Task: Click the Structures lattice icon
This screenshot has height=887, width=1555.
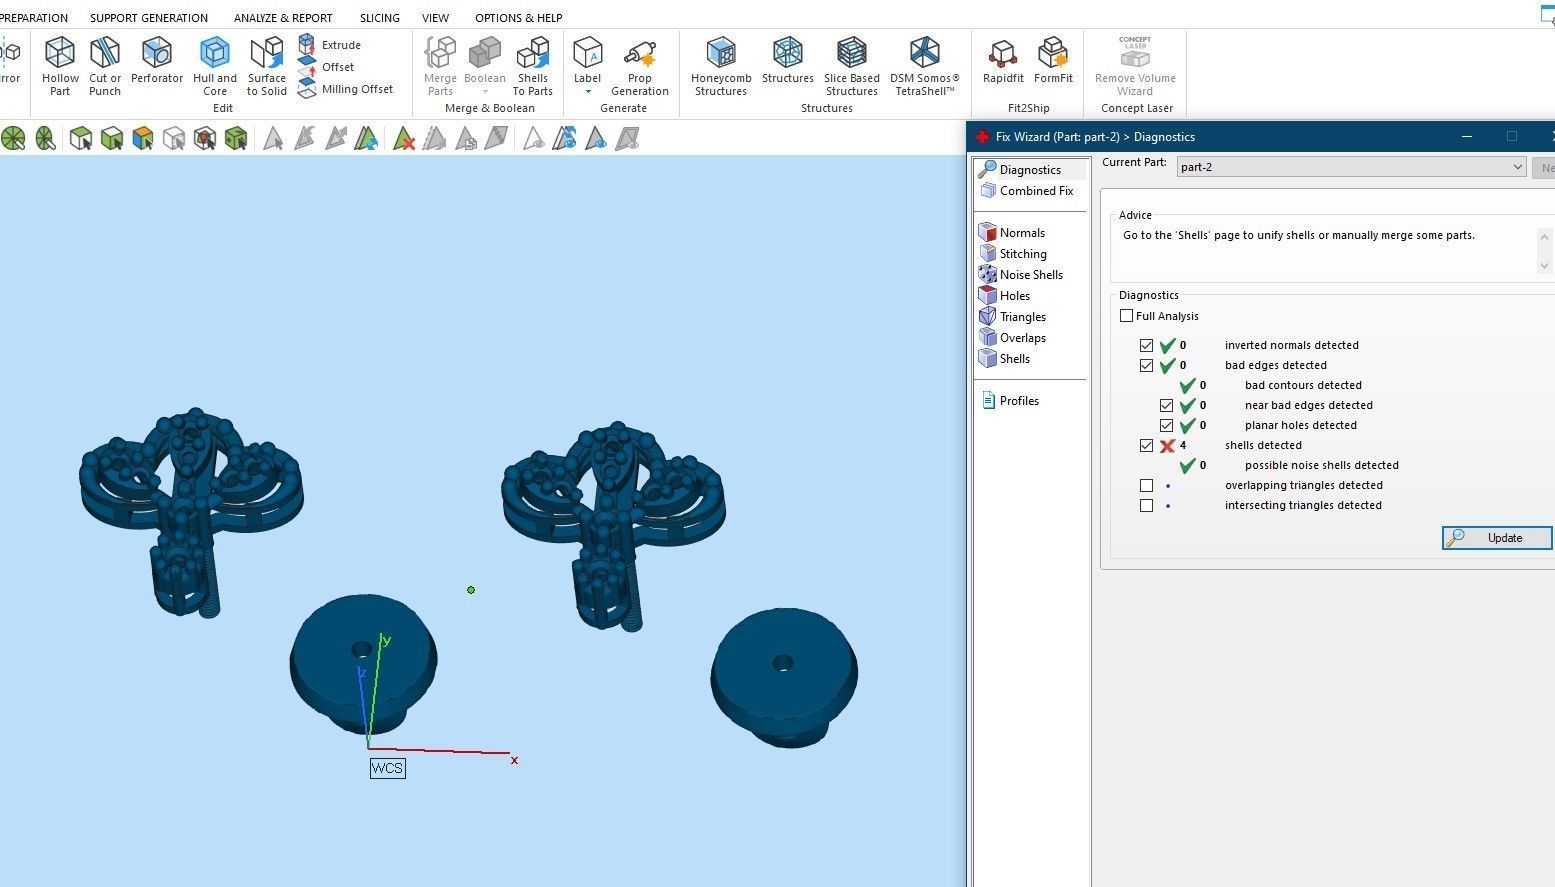Action: tap(788, 61)
